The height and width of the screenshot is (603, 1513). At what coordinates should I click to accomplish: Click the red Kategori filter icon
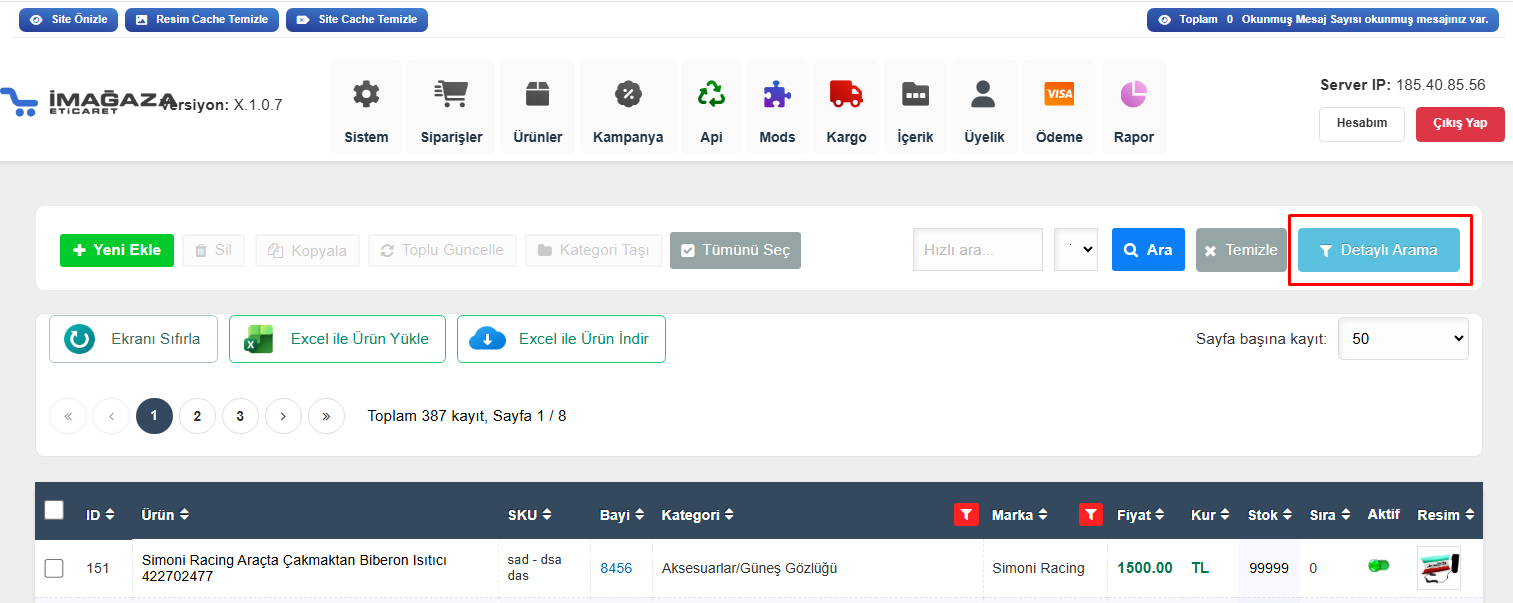(x=965, y=515)
